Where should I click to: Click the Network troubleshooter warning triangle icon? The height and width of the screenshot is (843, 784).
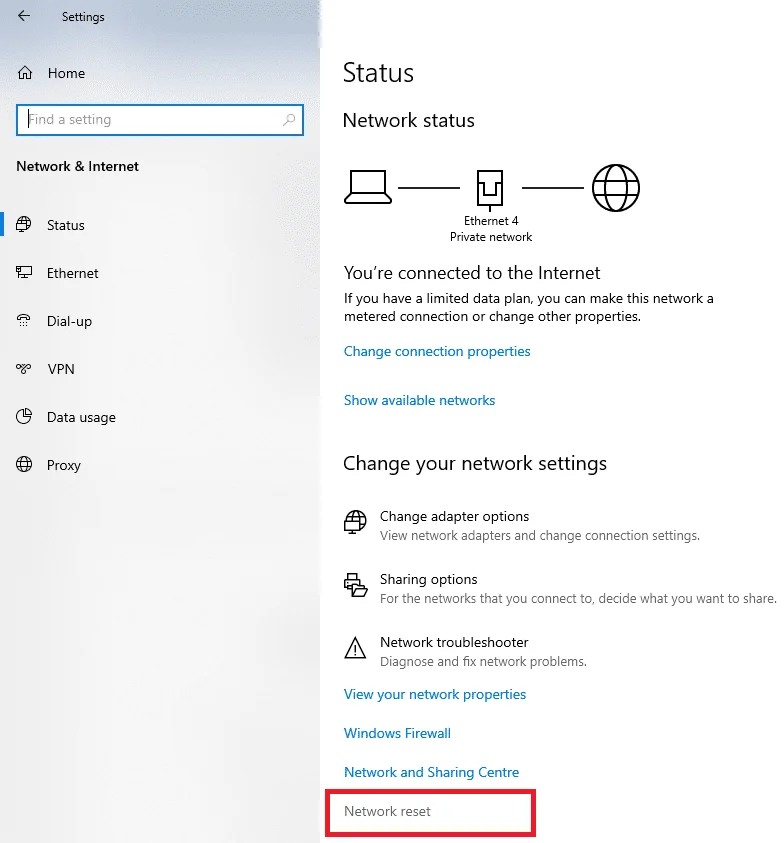coord(355,648)
